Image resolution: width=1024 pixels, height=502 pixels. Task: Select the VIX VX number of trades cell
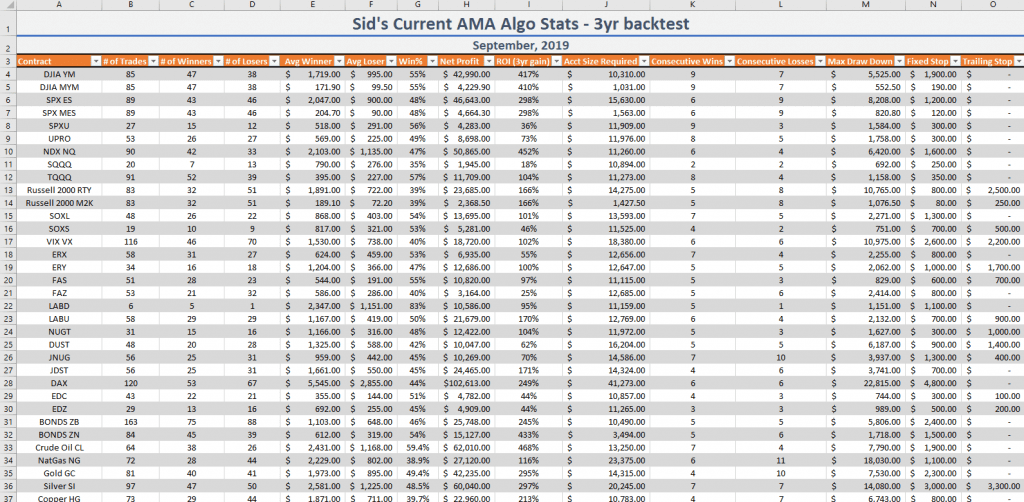[131, 242]
